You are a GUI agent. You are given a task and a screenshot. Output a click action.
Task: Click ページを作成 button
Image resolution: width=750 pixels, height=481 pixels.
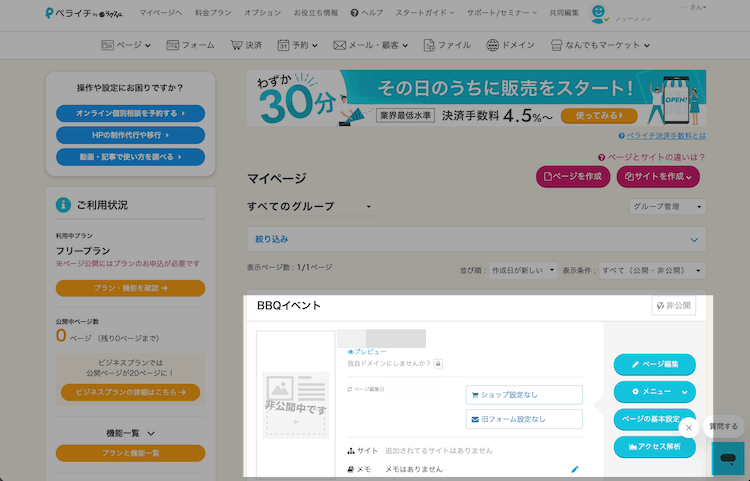click(x=573, y=177)
